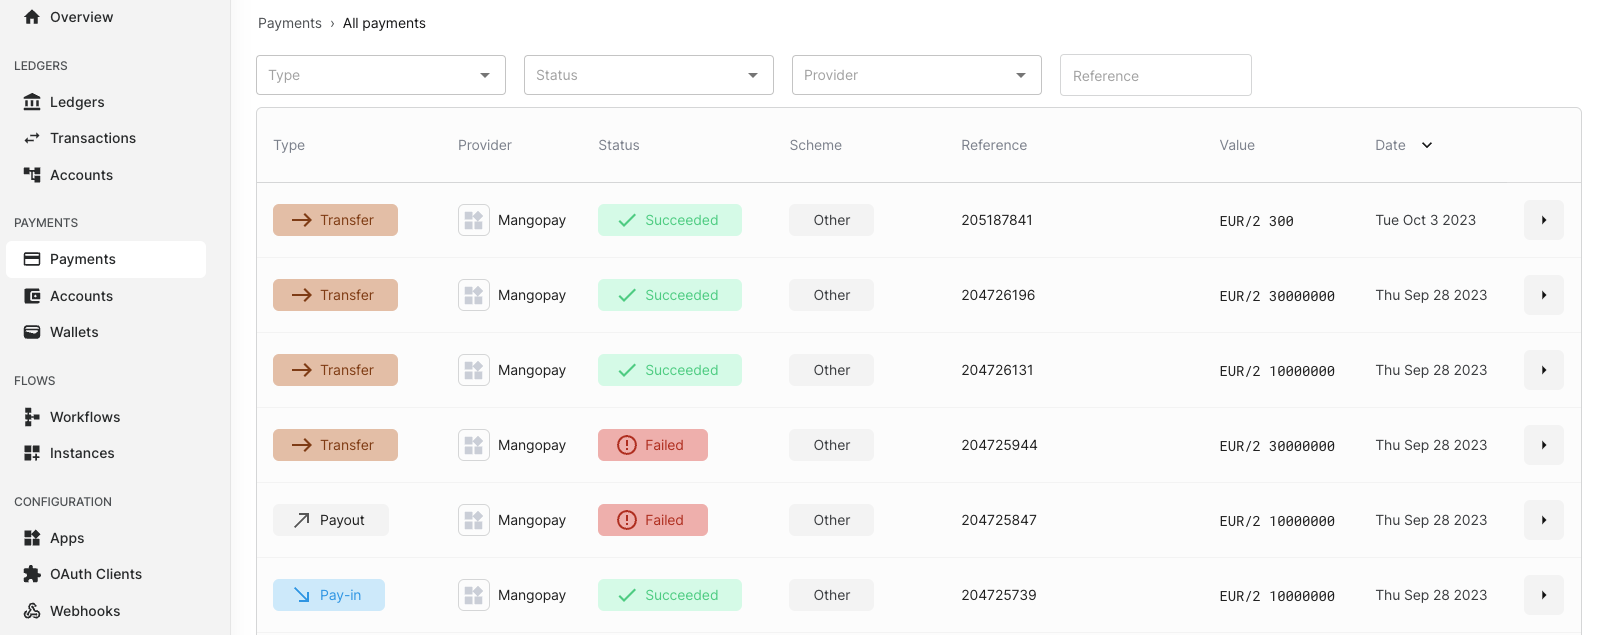Click the Instances icon in sidebar
The height and width of the screenshot is (635, 1601).
click(32, 453)
